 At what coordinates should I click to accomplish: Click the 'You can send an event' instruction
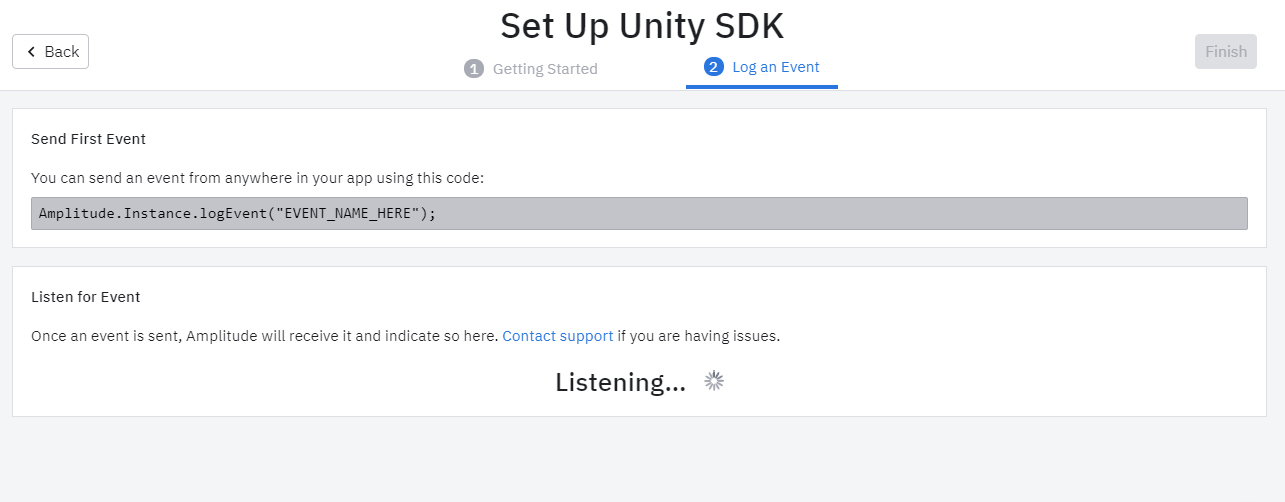click(x=257, y=178)
